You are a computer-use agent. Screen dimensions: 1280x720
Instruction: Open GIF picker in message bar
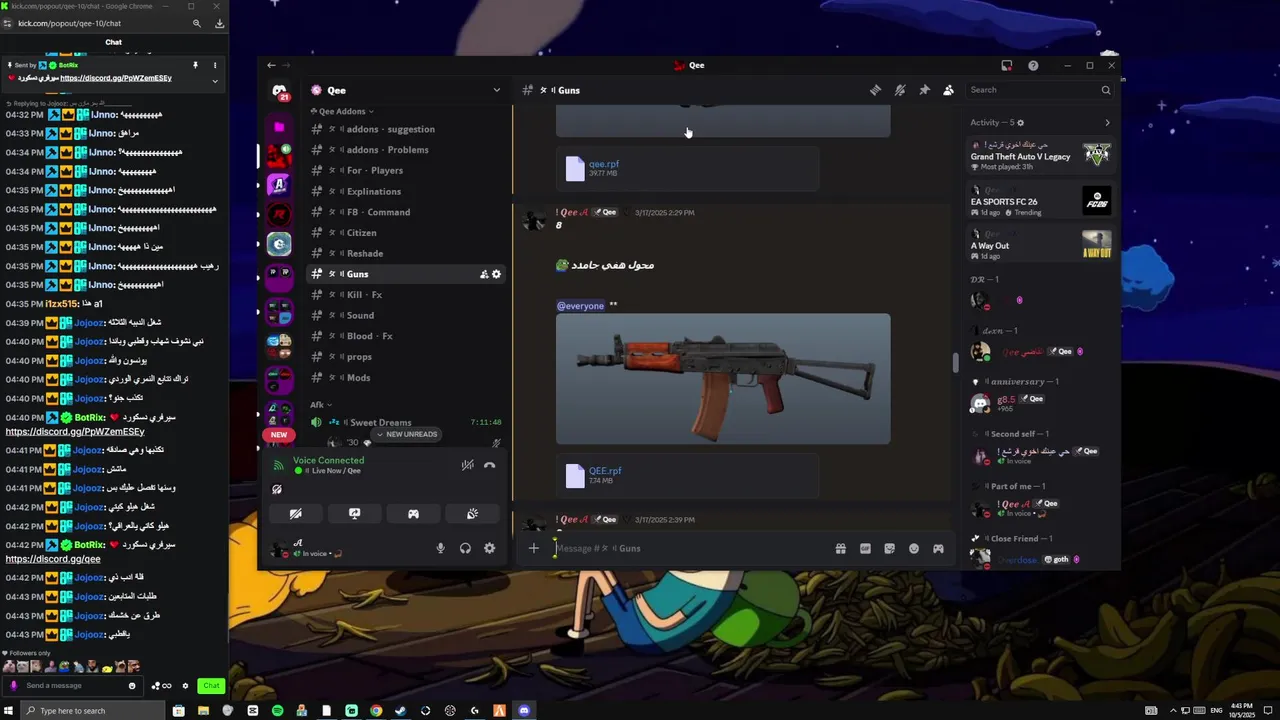coord(865,548)
